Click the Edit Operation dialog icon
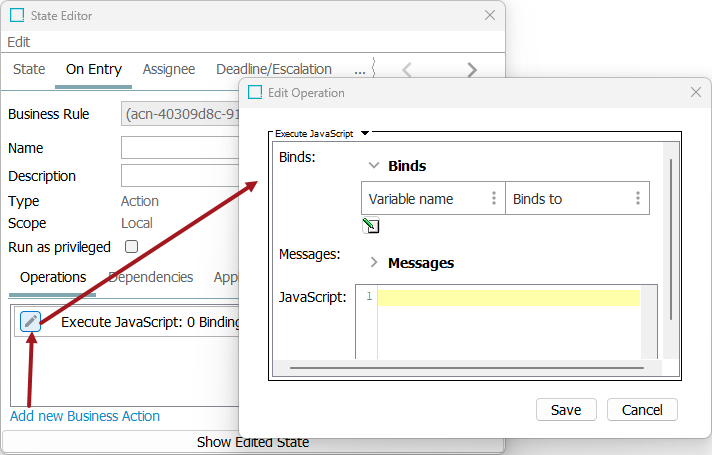The width and height of the screenshot is (712, 455). [255, 92]
